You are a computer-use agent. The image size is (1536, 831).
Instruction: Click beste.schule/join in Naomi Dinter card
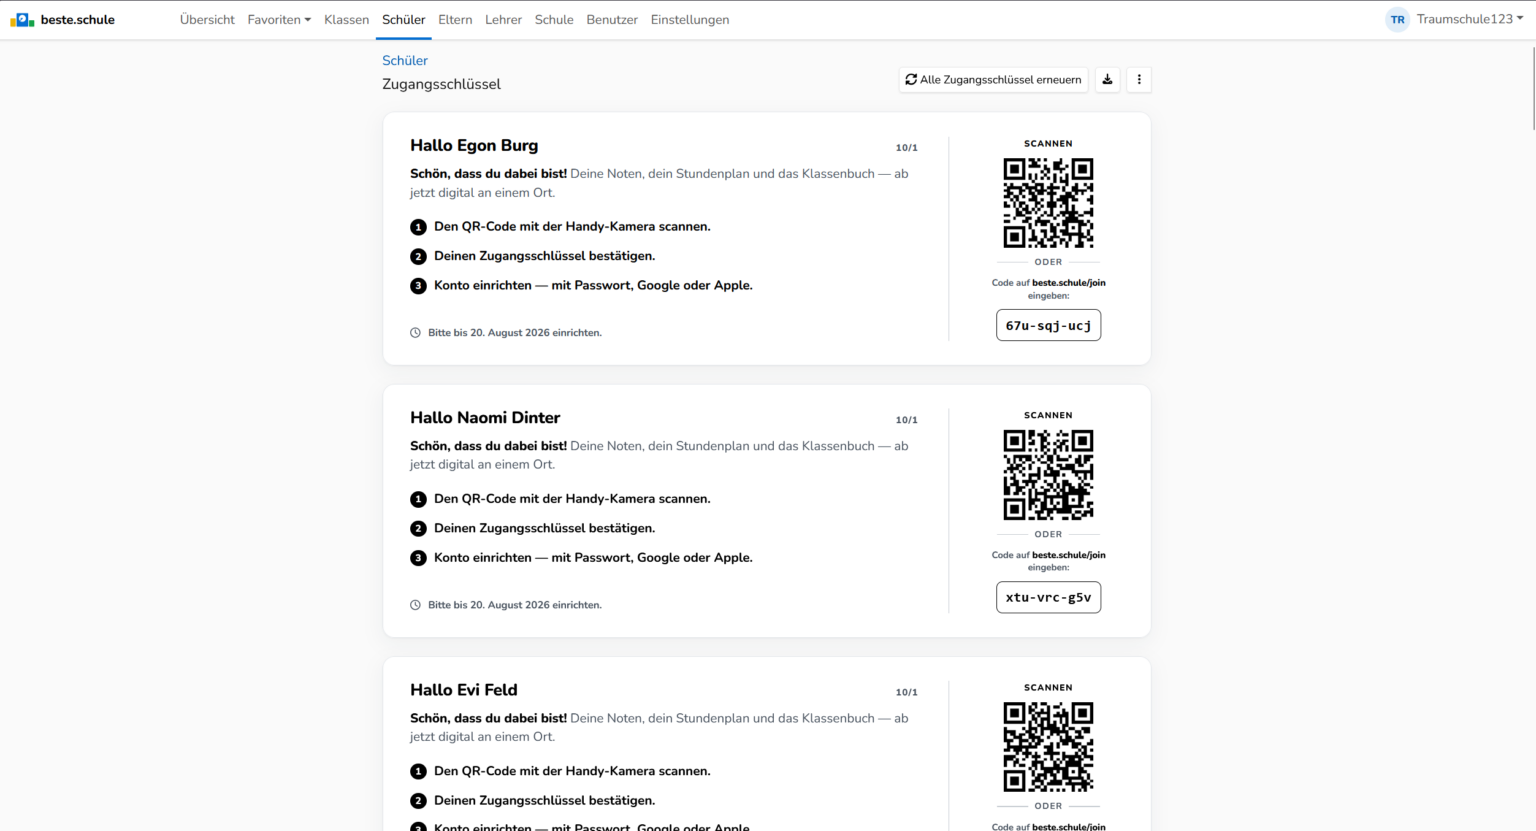pyautogui.click(x=1069, y=555)
